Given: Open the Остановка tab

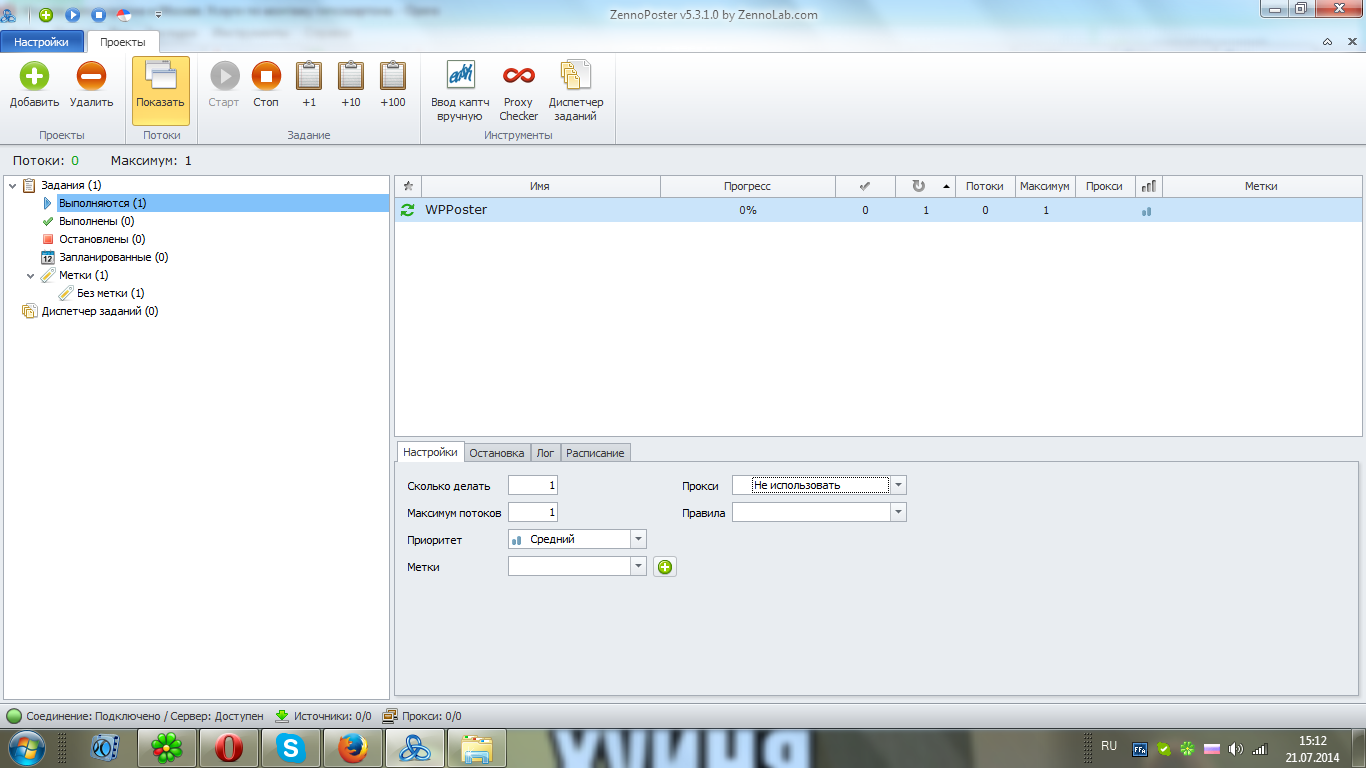Looking at the screenshot, I should (497, 453).
